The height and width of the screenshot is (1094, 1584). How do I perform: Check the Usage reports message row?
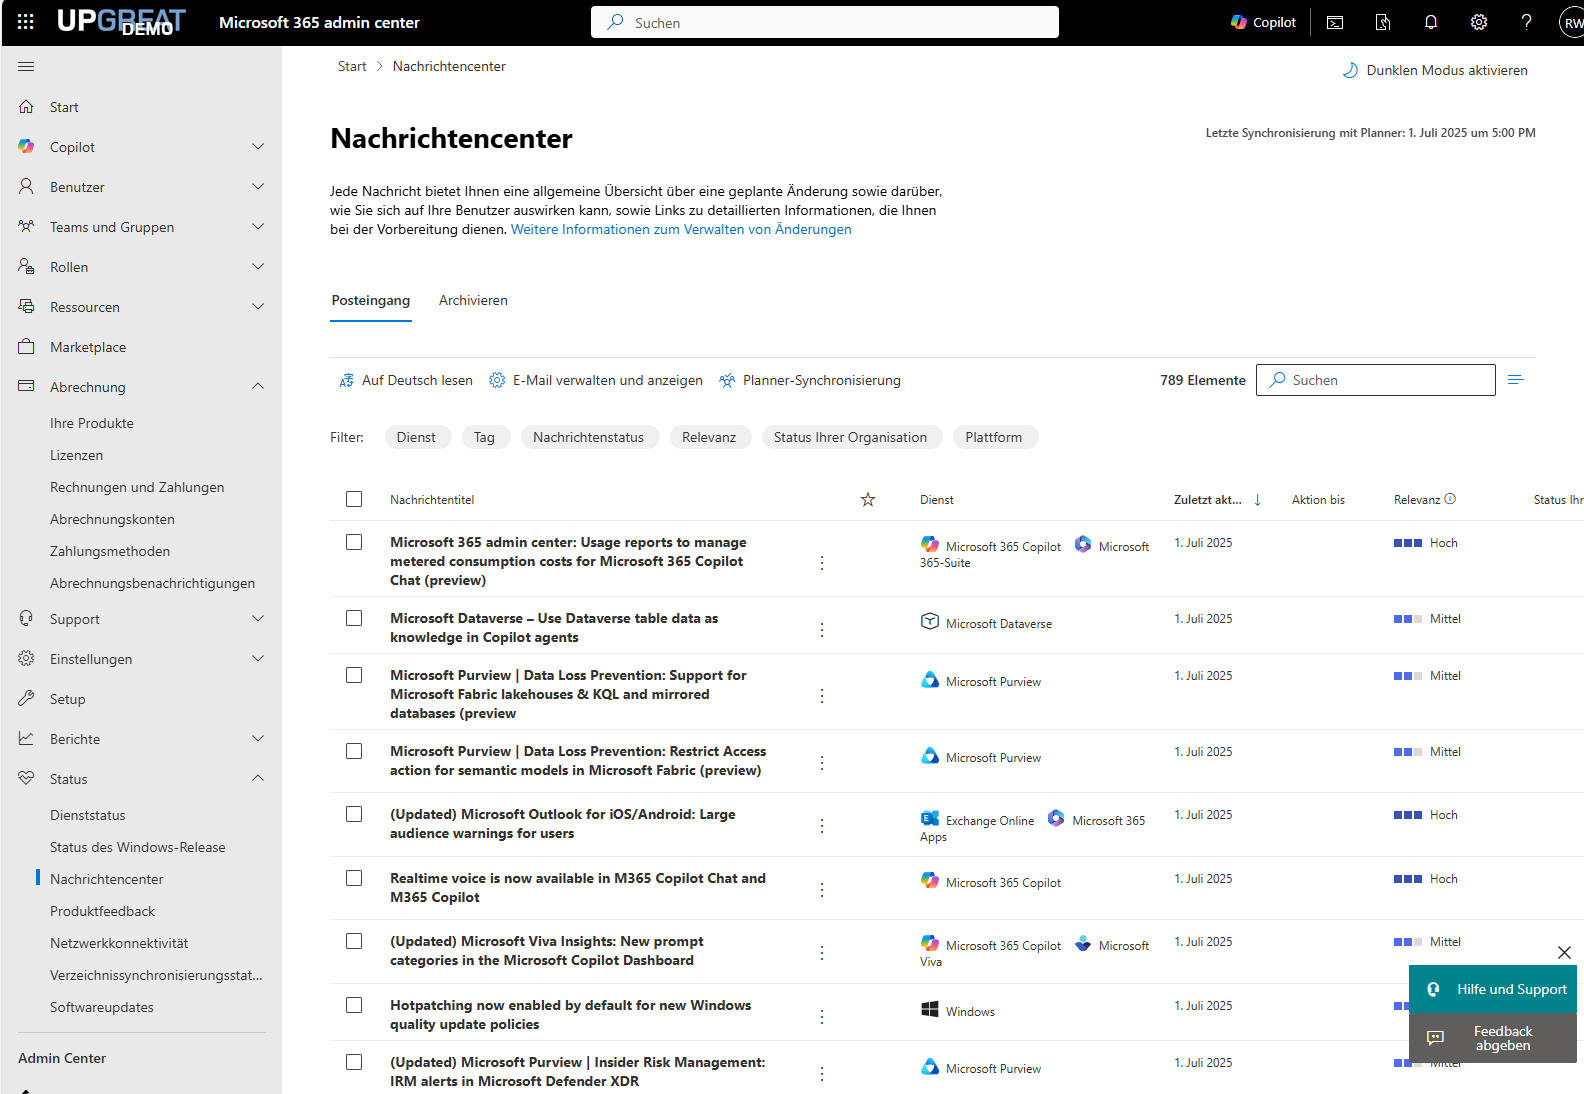pyautogui.click(x=354, y=542)
